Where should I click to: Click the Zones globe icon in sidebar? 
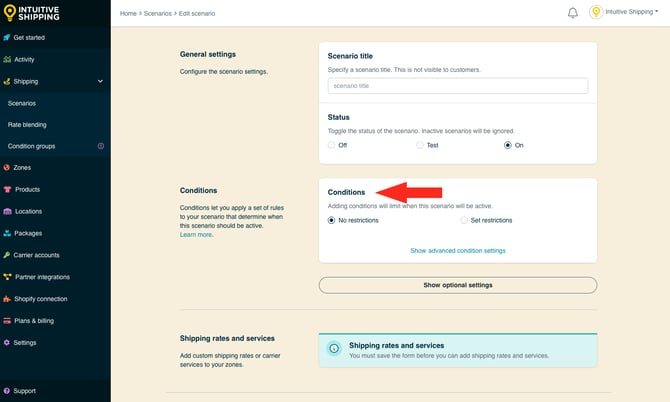point(7,167)
